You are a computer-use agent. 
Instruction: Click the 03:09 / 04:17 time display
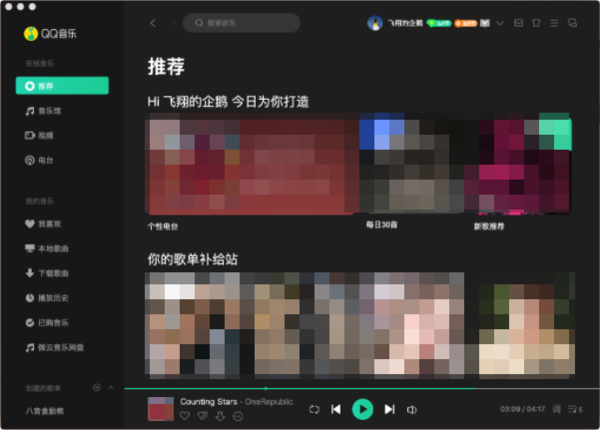pyautogui.click(x=522, y=409)
